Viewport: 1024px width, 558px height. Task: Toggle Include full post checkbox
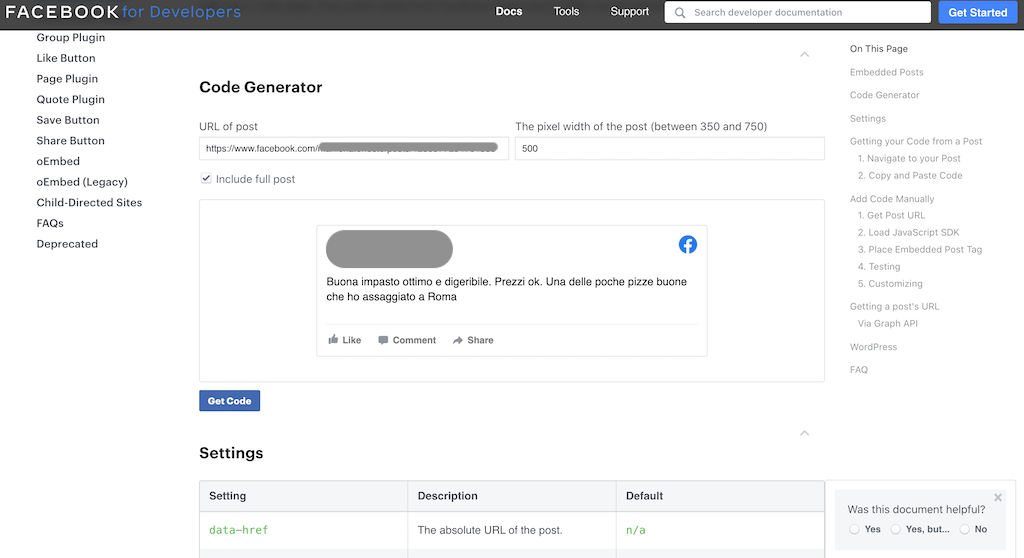[206, 178]
